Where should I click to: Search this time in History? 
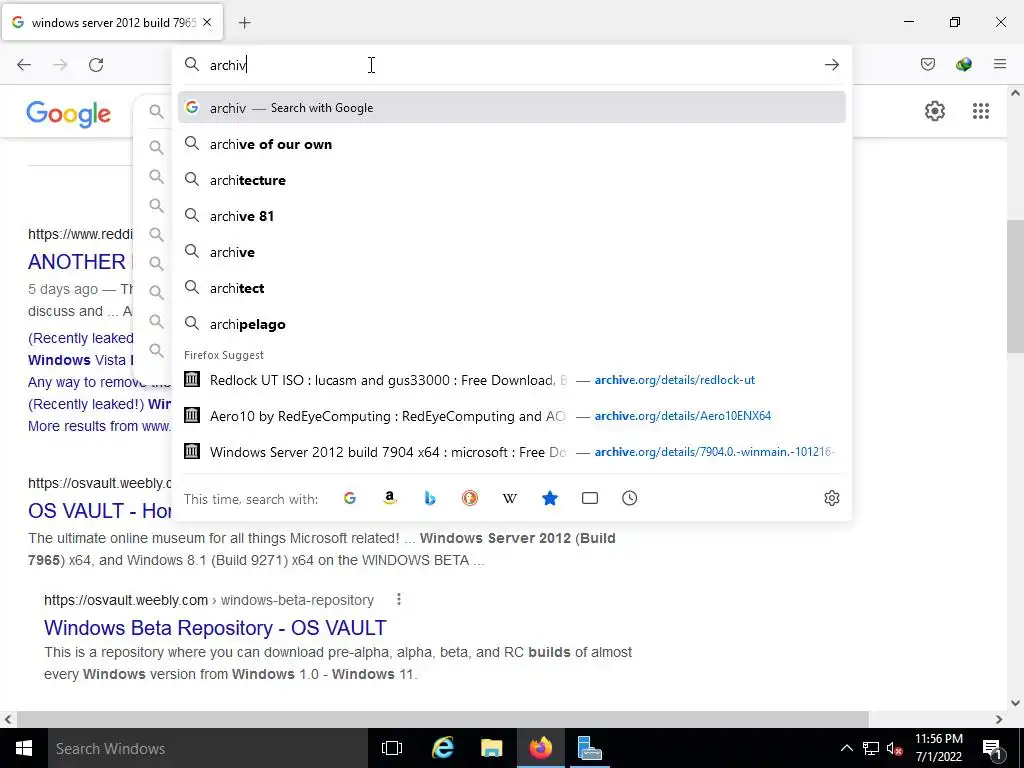point(630,498)
